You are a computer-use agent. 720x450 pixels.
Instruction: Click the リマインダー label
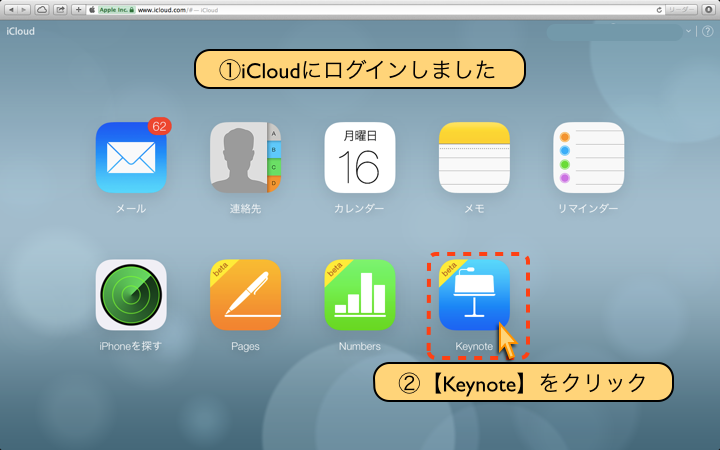588,208
